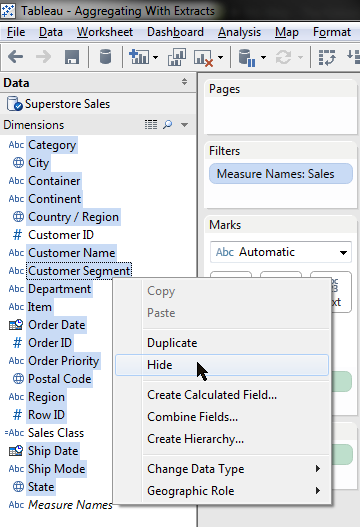Click the Superstore Sales data source name
360x527 pixels.
(67, 104)
